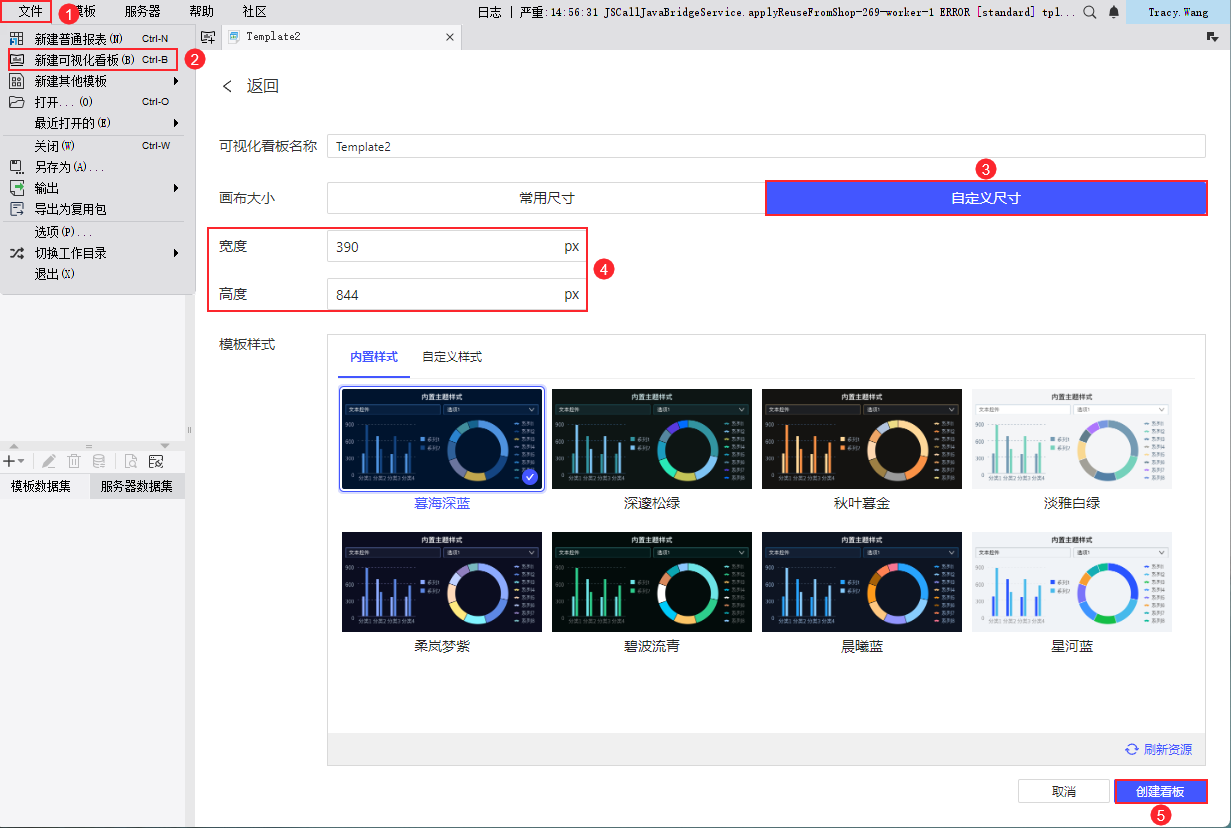Switch to the 自定义样式 tab
The width and height of the screenshot is (1231, 828).
click(452, 357)
